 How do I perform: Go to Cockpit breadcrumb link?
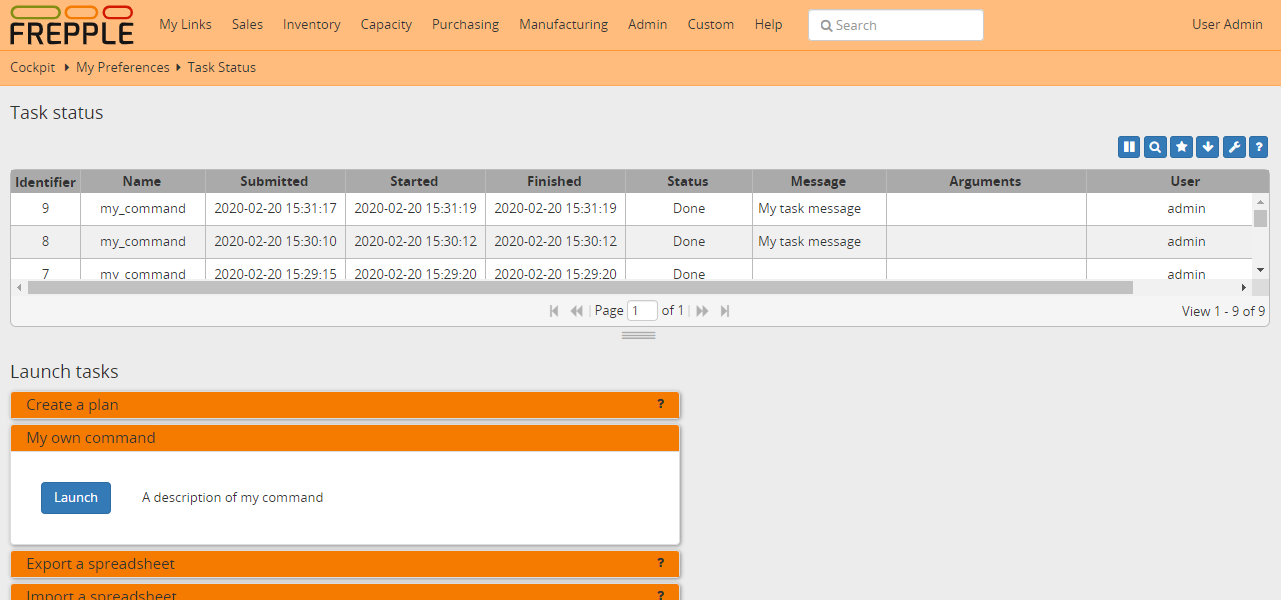[33, 68]
